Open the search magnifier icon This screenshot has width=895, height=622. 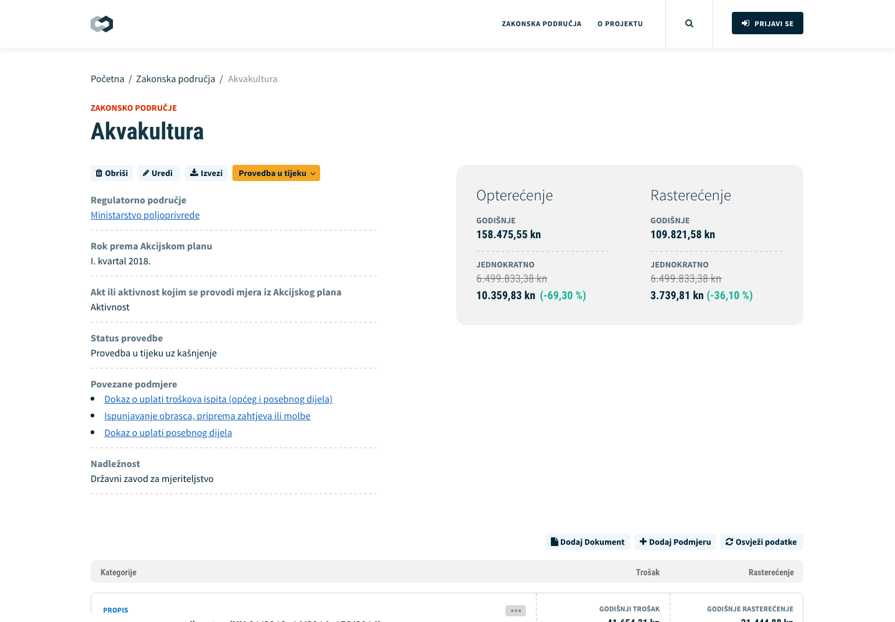tap(689, 24)
